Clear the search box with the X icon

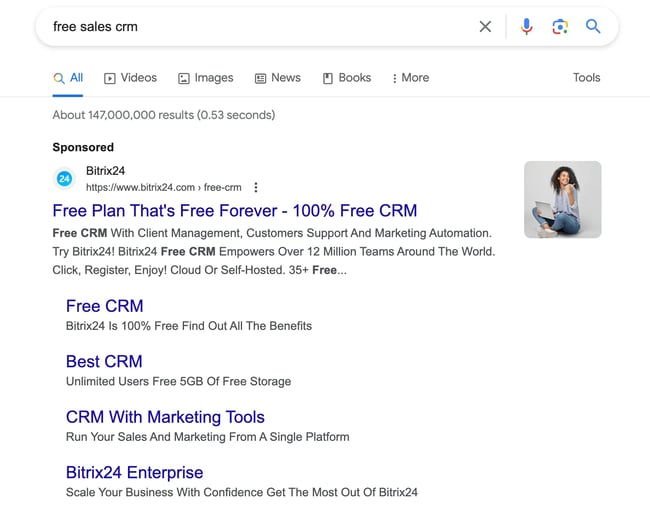coord(485,27)
